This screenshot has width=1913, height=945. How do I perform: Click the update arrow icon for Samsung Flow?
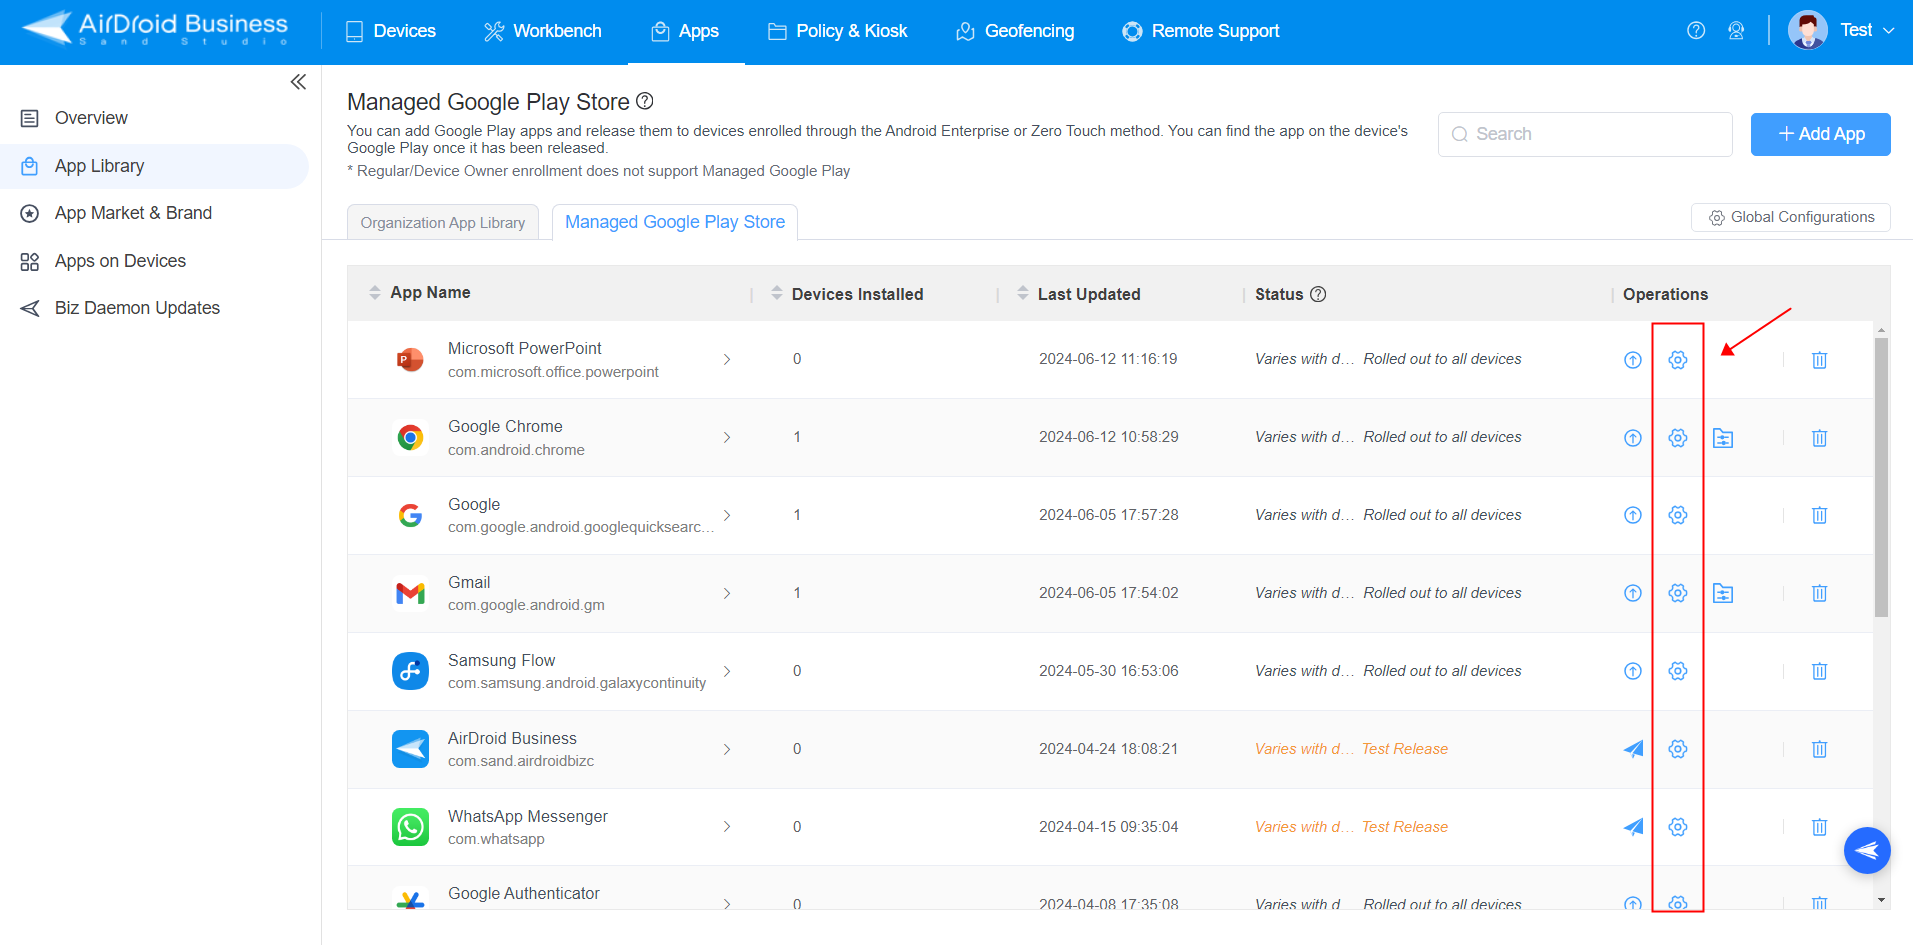tap(1632, 671)
